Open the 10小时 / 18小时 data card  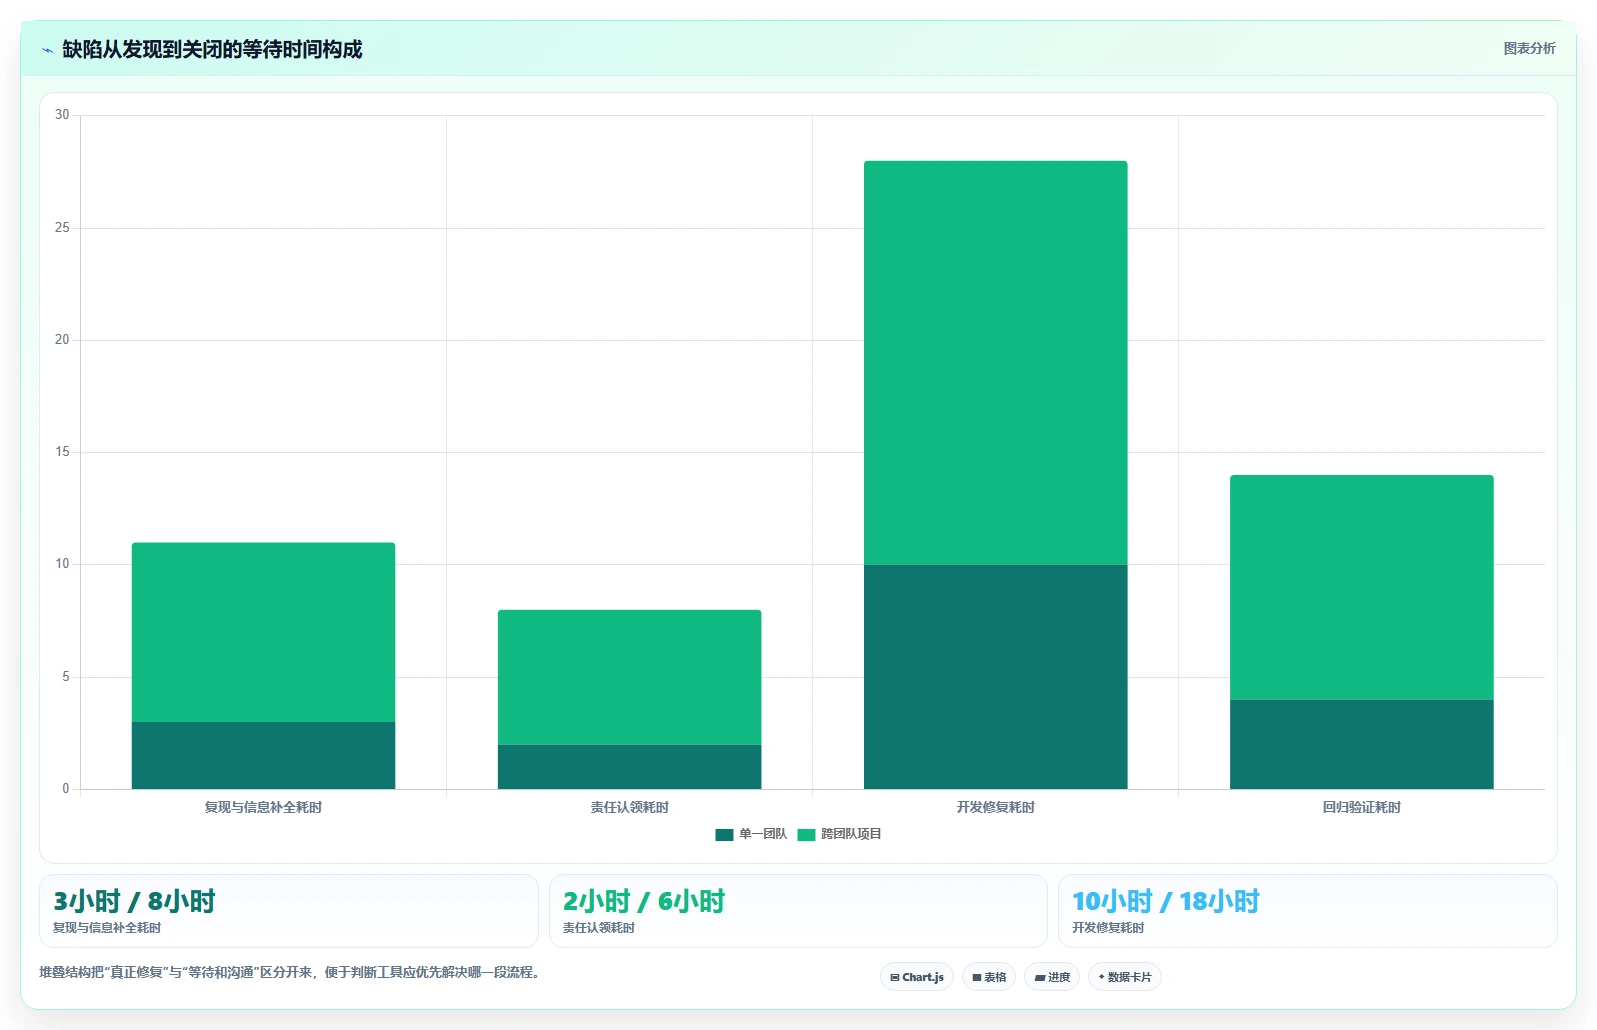1308,911
